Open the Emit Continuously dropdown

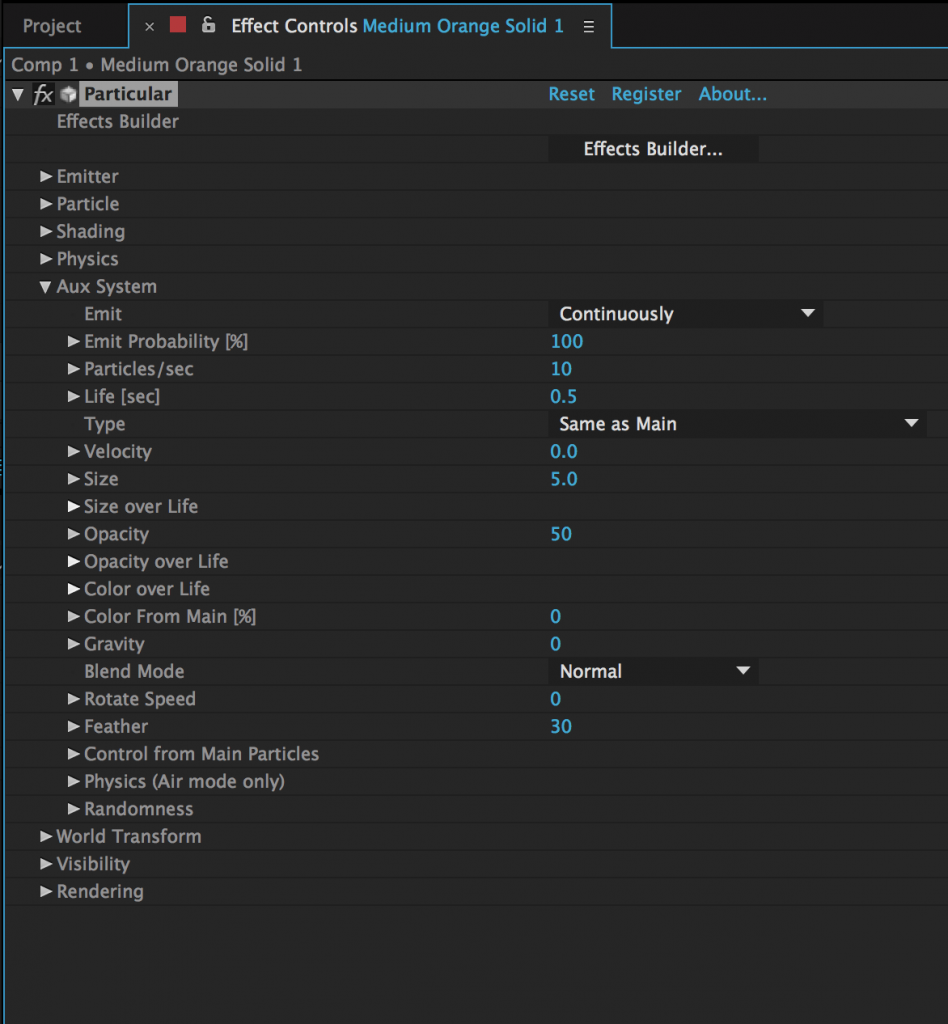pyautogui.click(x=686, y=314)
